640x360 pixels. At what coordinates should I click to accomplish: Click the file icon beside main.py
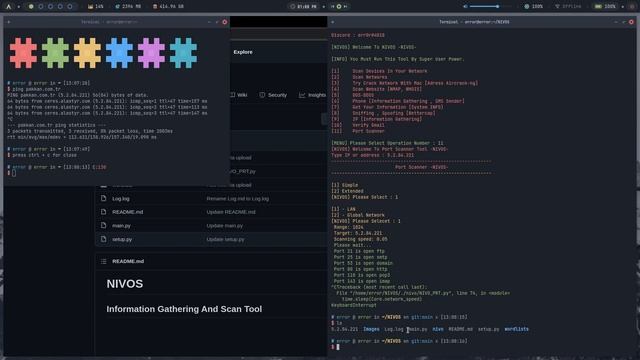[104, 225]
